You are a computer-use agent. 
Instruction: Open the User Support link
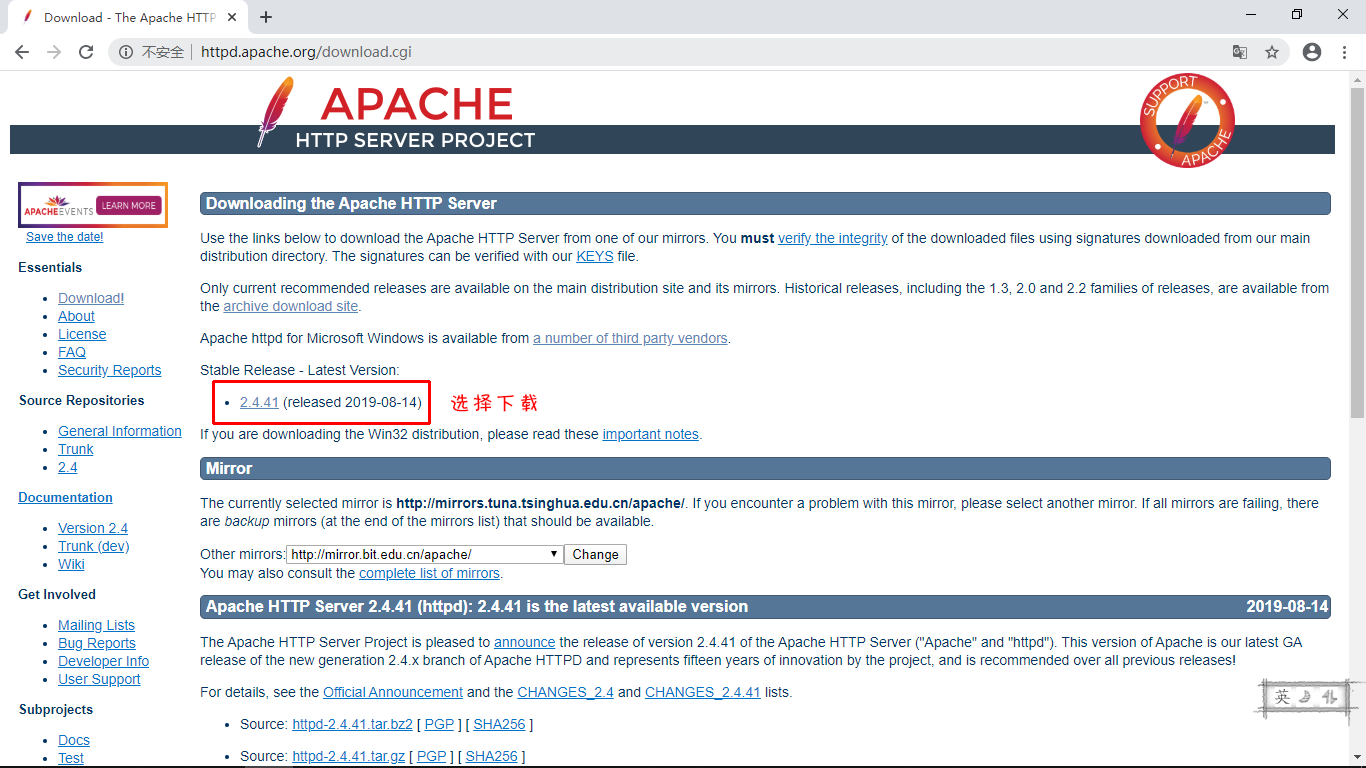pyautogui.click(x=99, y=679)
